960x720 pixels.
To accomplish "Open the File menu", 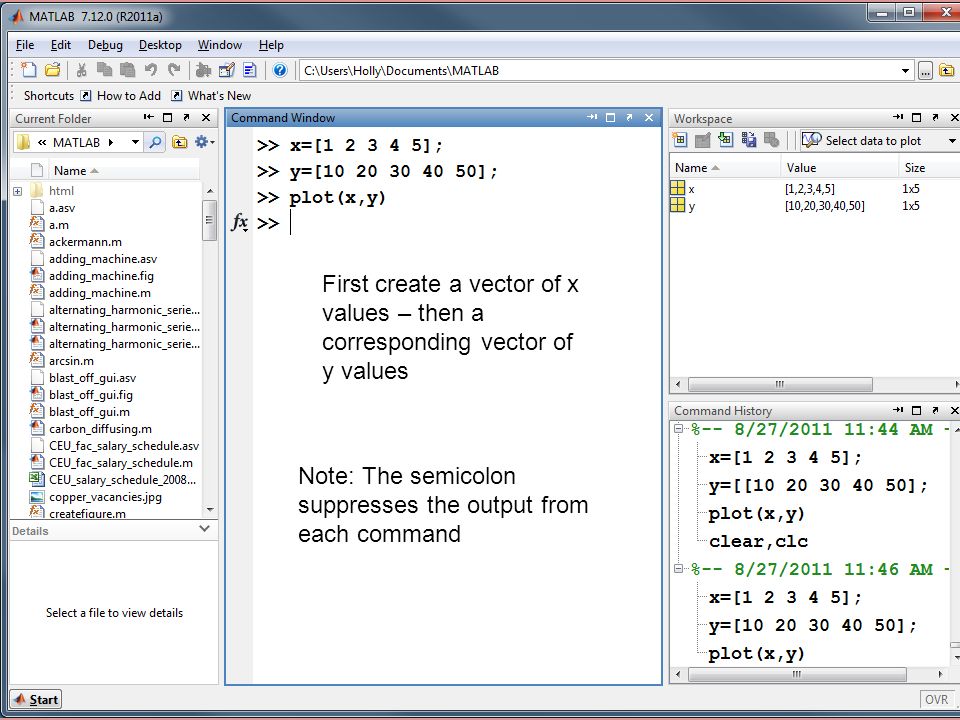I will point(25,45).
